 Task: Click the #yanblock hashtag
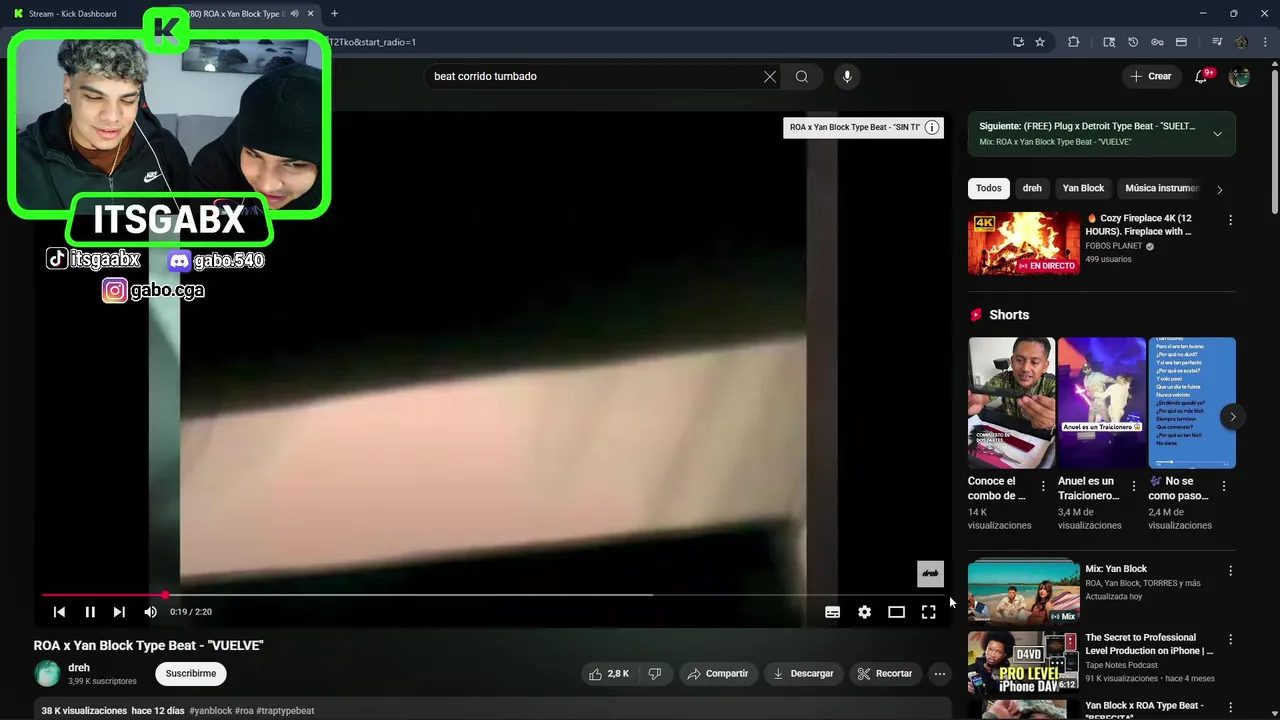point(210,711)
